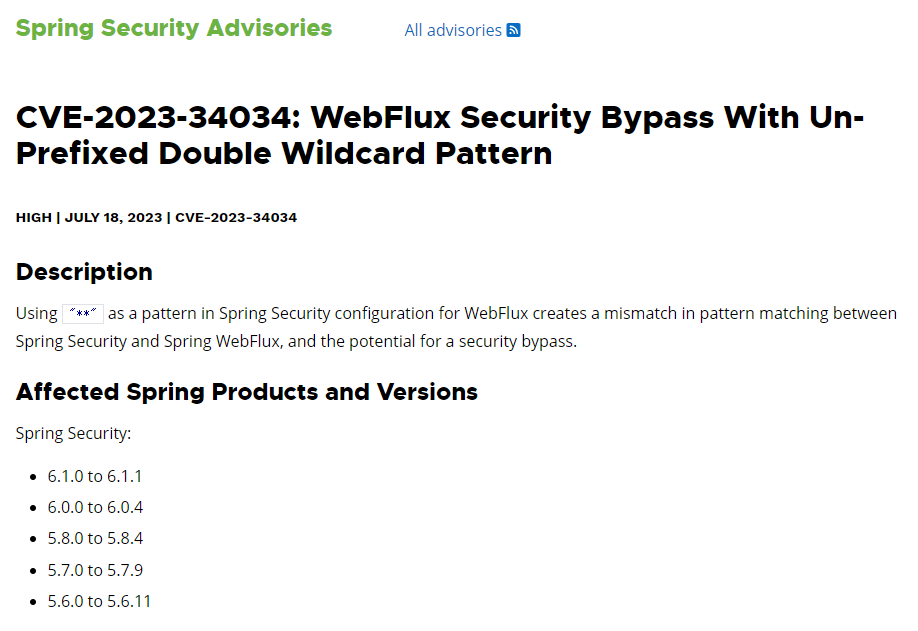Image resolution: width=918 pixels, height=631 pixels.
Task: Click "Spring Security and Spring WebFlux" in description
Action: [x=148, y=341]
